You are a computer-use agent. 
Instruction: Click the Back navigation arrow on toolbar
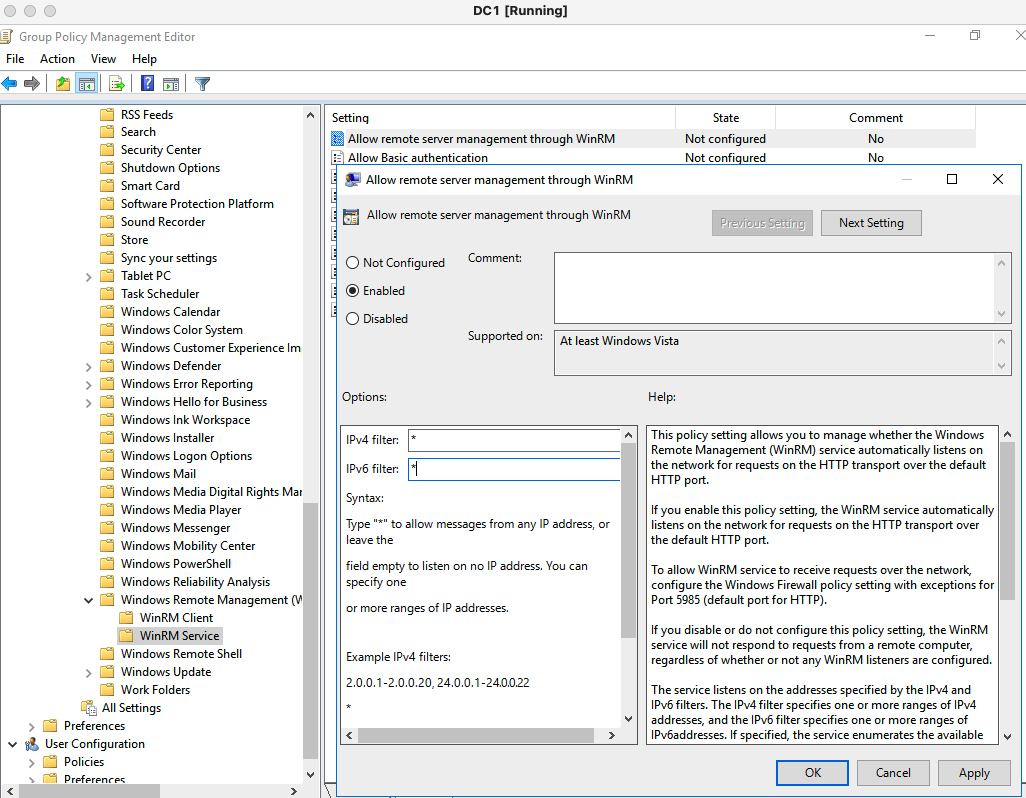(10, 83)
